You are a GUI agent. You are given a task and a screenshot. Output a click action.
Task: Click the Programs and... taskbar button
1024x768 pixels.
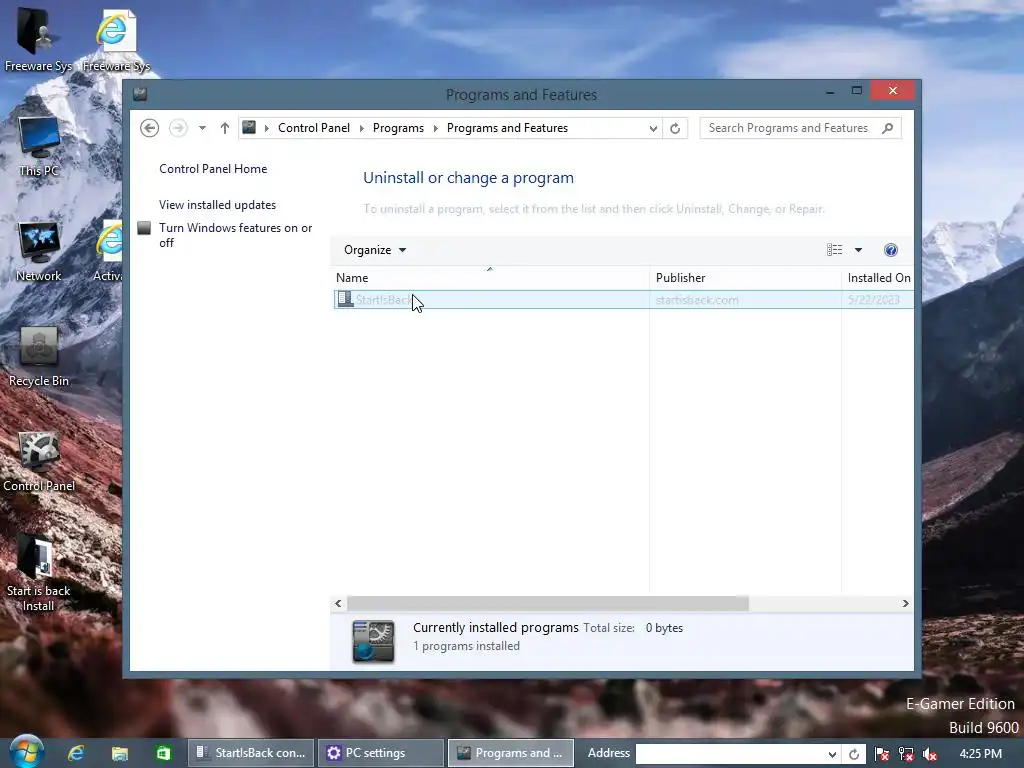coord(511,753)
